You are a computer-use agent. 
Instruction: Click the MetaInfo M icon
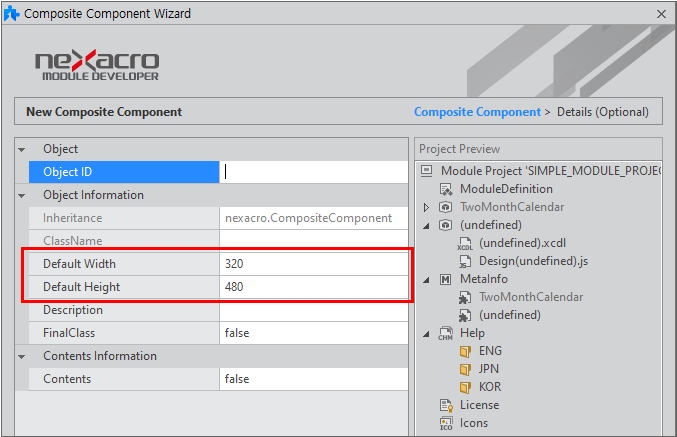pyautogui.click(x=446, y=279)
